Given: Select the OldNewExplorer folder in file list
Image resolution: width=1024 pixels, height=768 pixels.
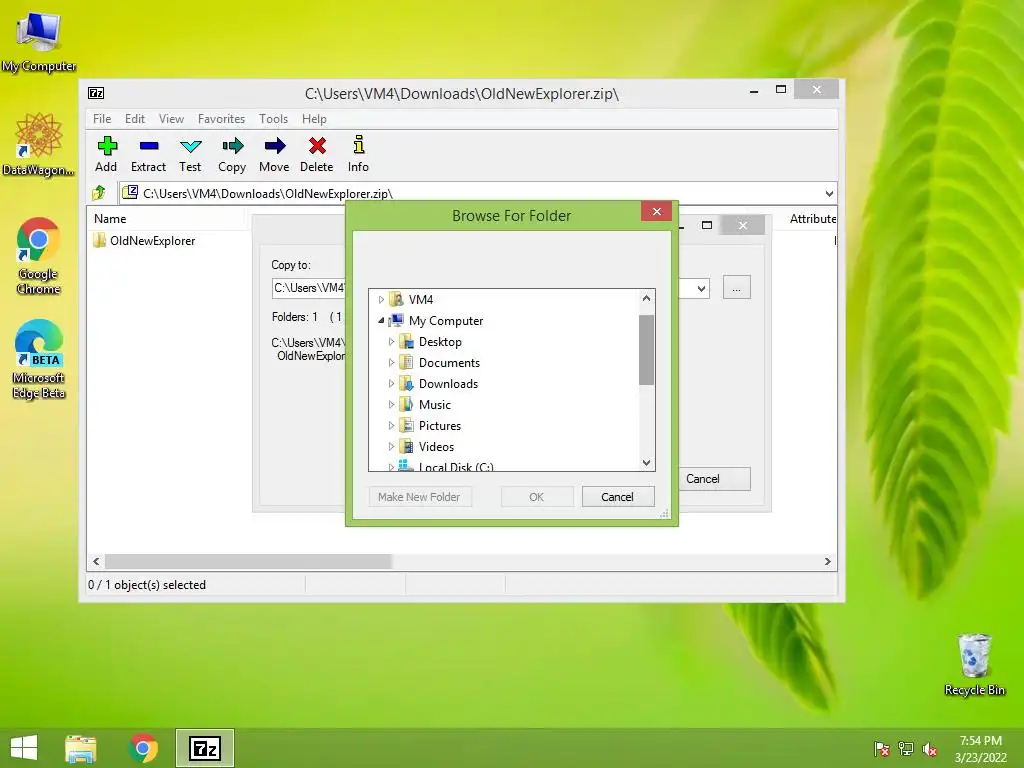Looking at the screenshot, I should [144, 240].
